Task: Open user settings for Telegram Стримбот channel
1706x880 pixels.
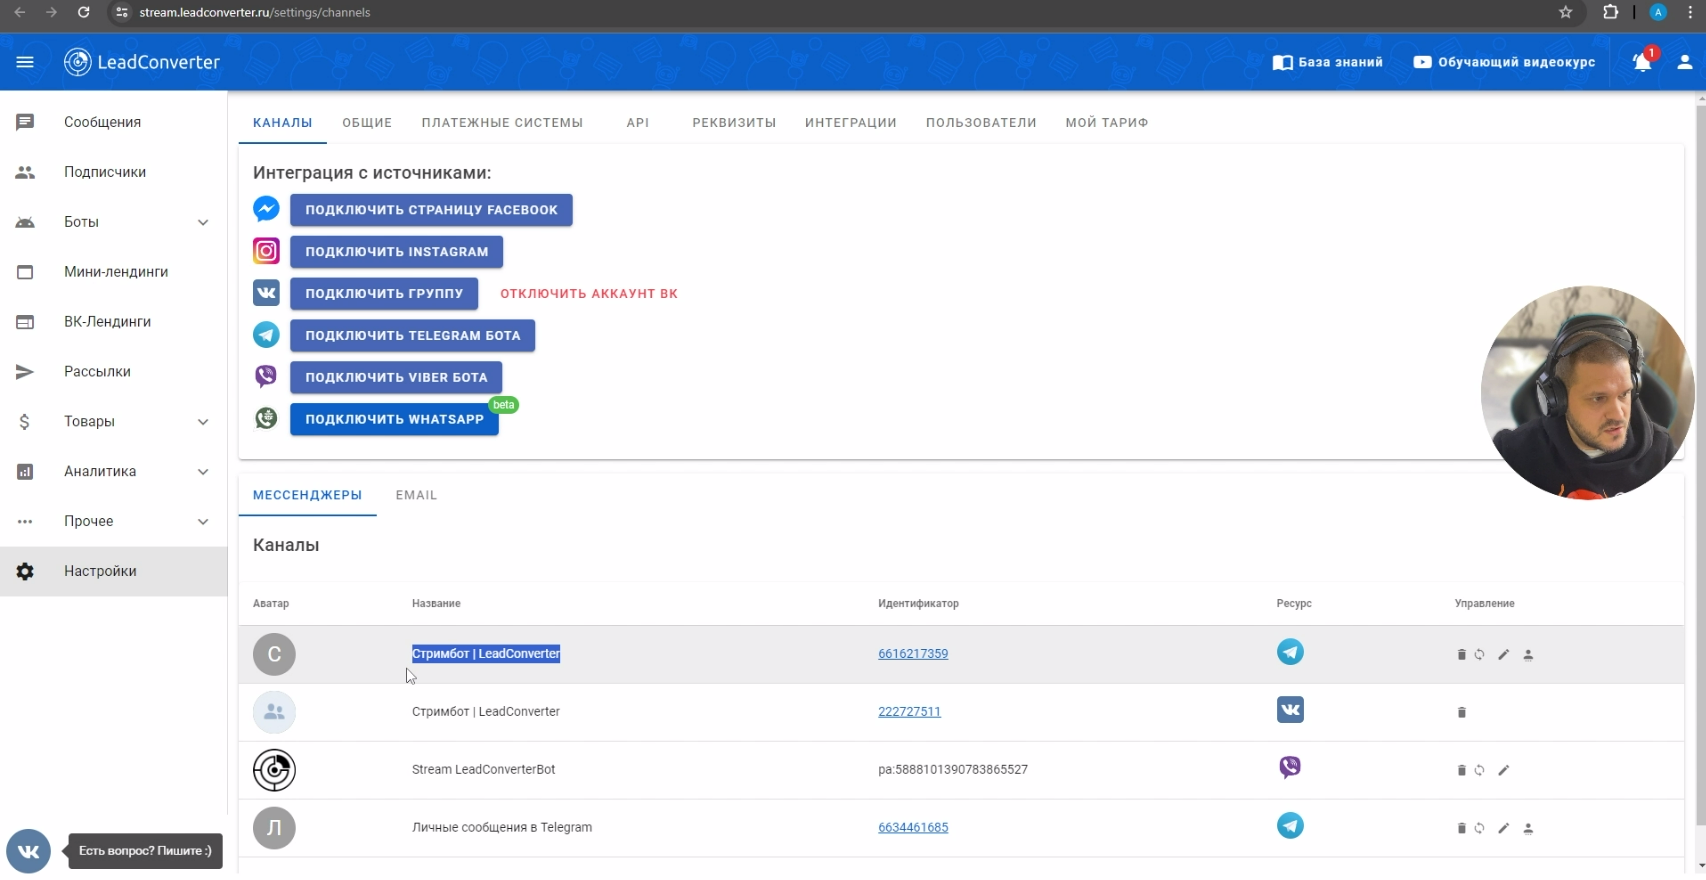Action: click(1528, 655)
